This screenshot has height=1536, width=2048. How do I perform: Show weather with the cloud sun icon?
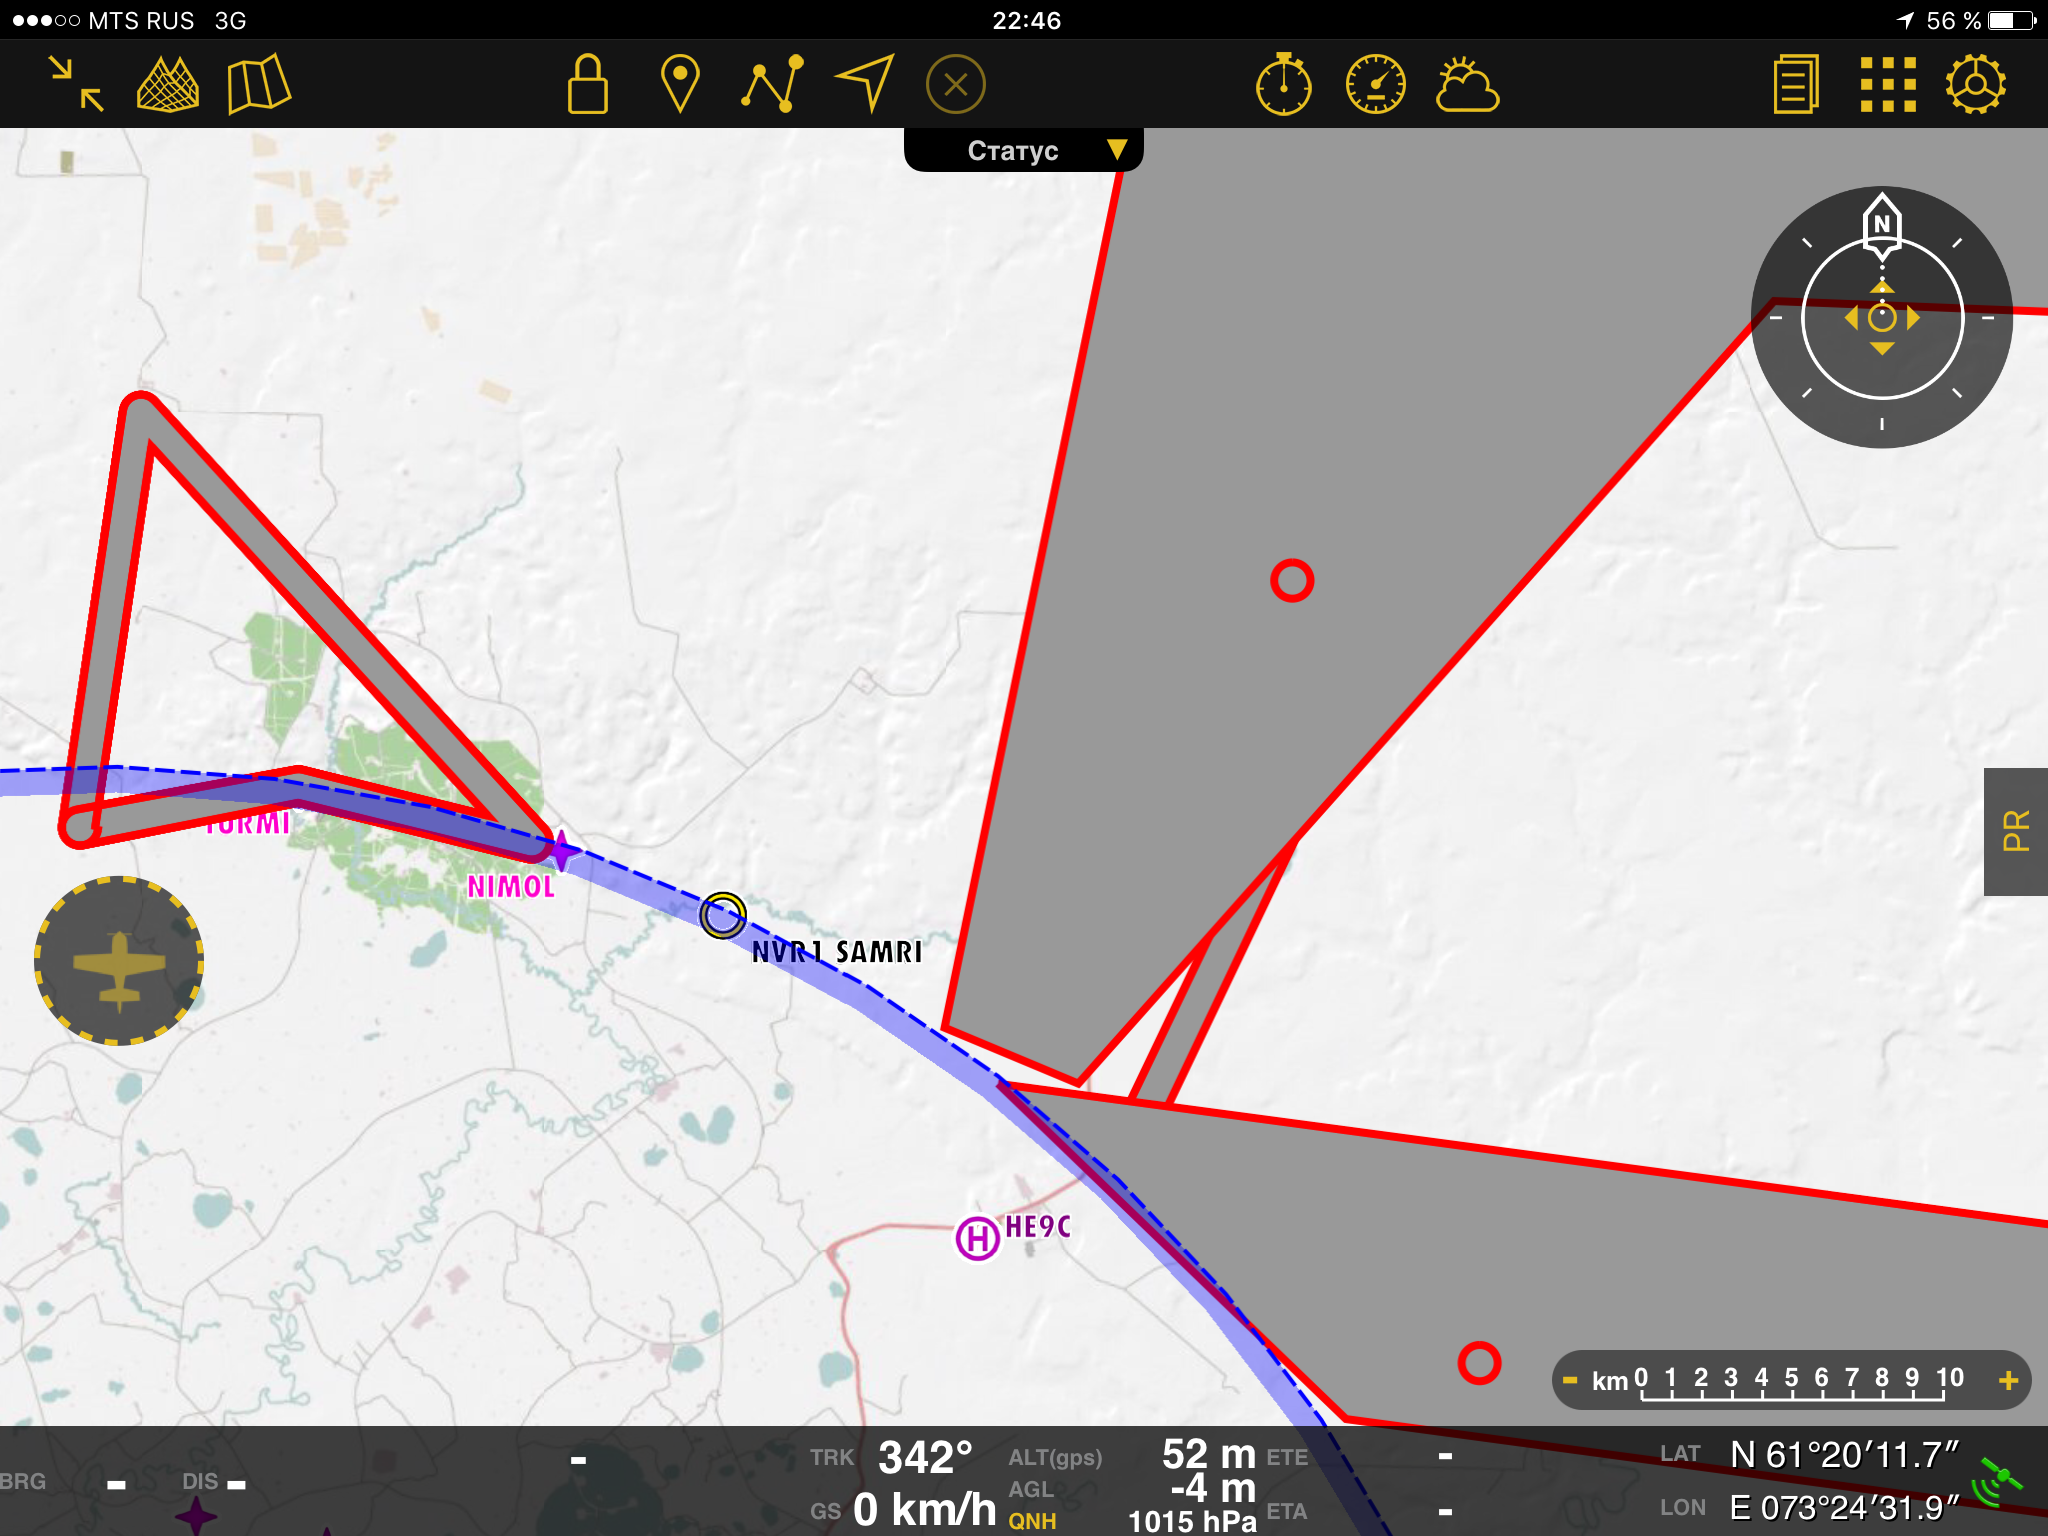(x=1467, y=84)
